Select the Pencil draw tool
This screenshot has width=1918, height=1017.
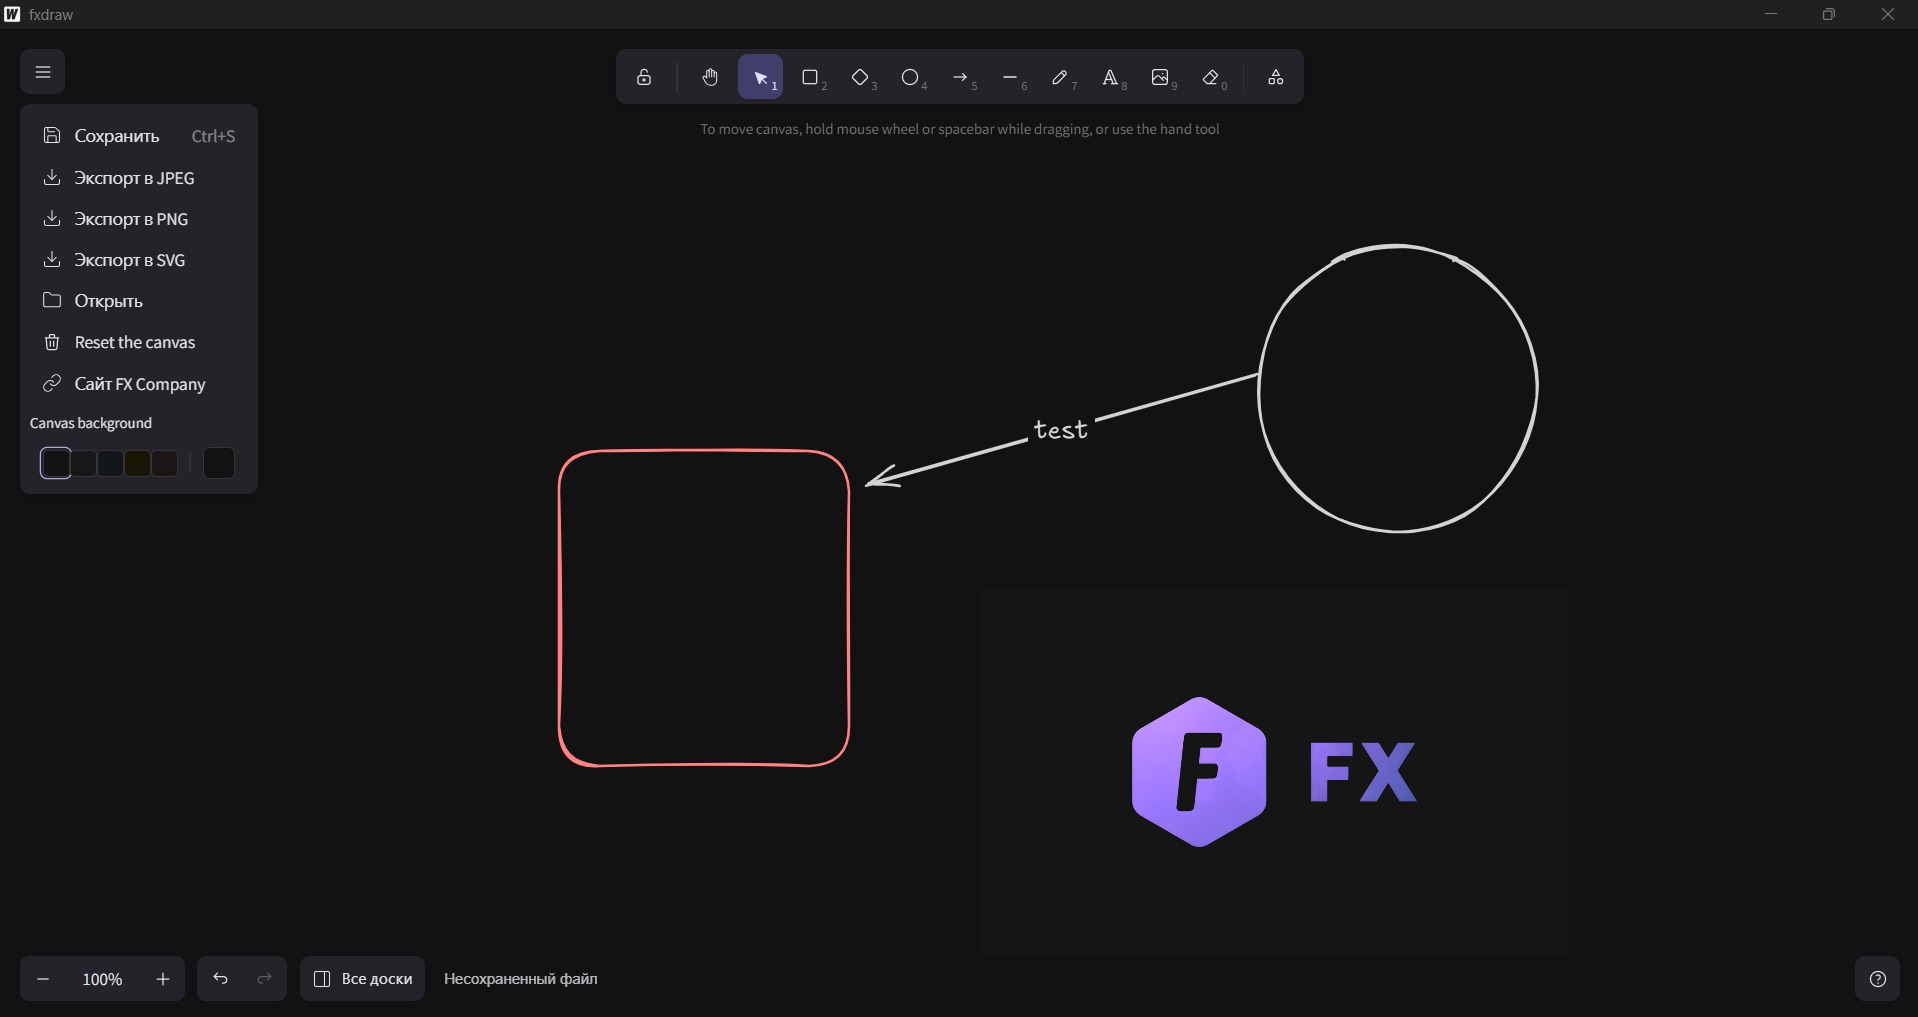(x=1061, y=77)
